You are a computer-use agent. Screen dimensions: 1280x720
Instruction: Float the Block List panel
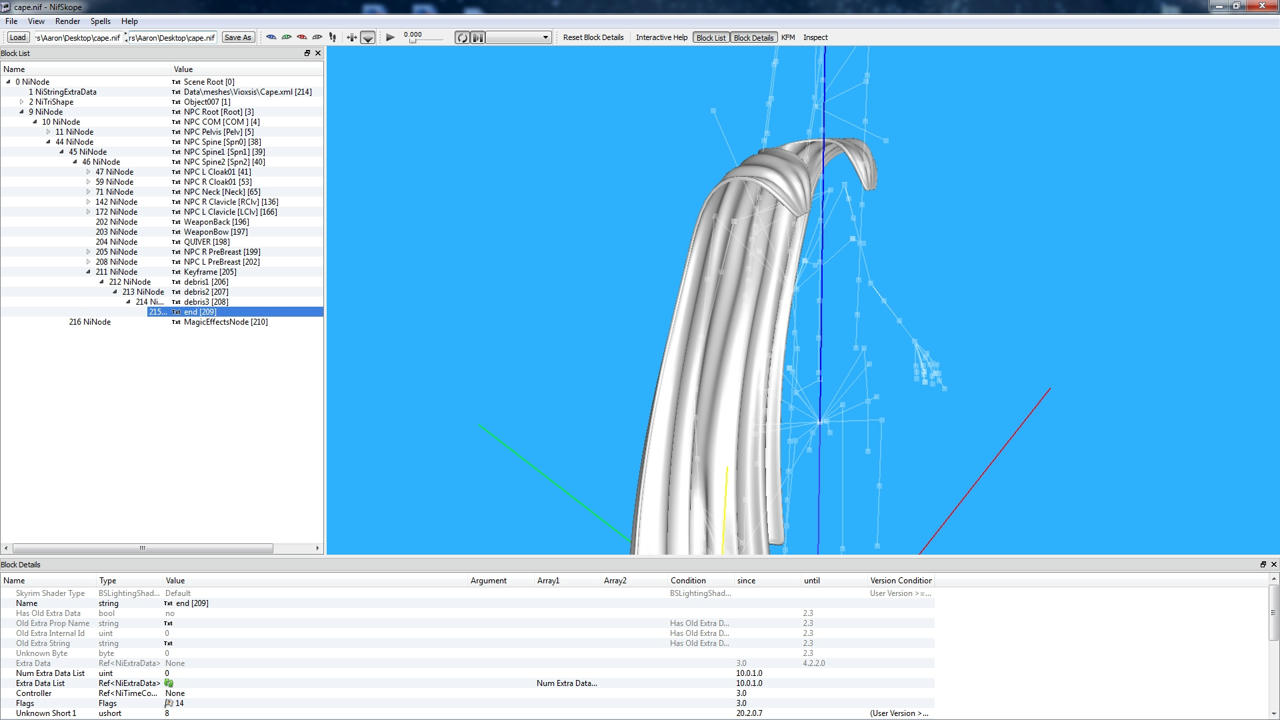(x=307, y=53)
